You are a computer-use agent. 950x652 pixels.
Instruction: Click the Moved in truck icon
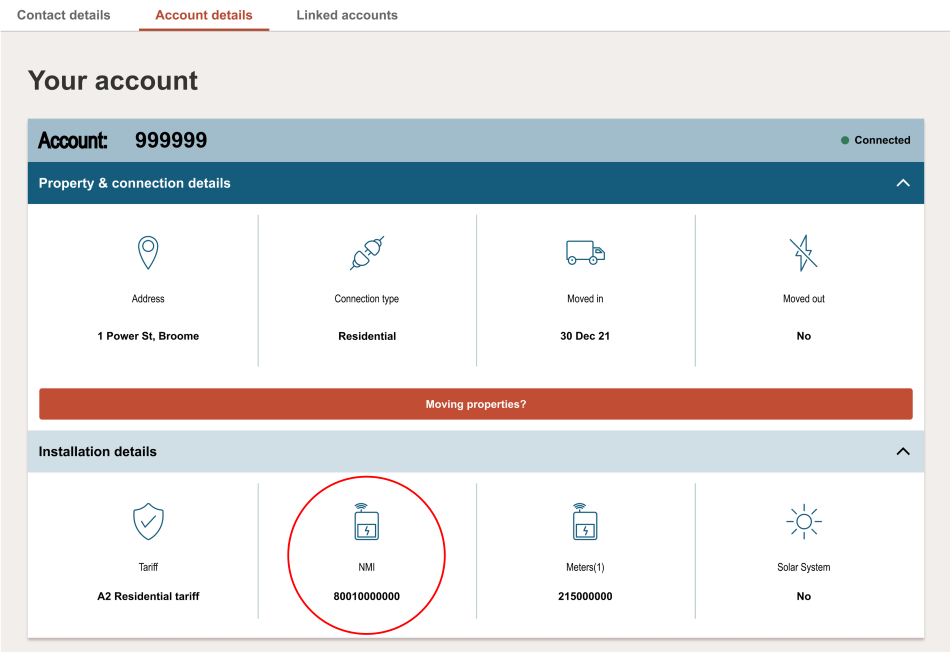585,253
